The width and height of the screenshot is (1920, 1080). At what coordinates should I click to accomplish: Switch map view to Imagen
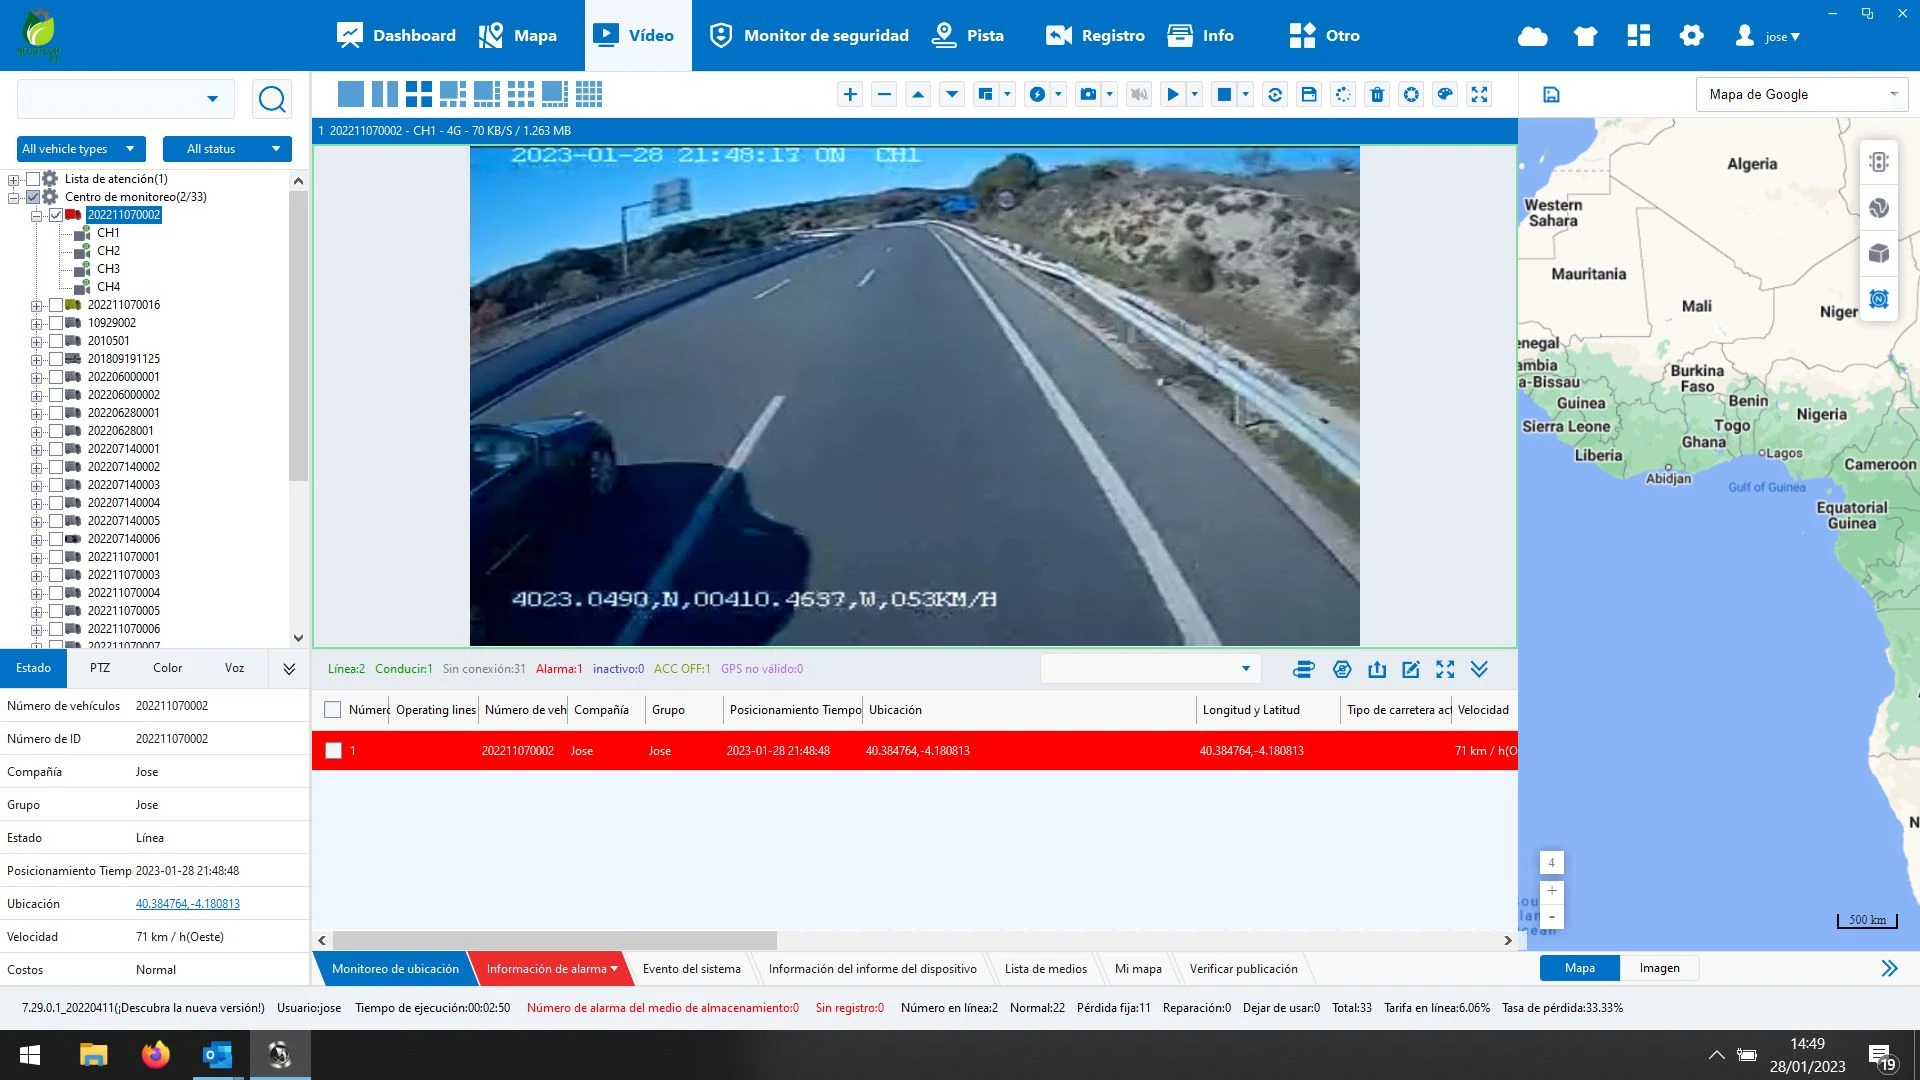pyautogui.click(x=1659, y=968)
